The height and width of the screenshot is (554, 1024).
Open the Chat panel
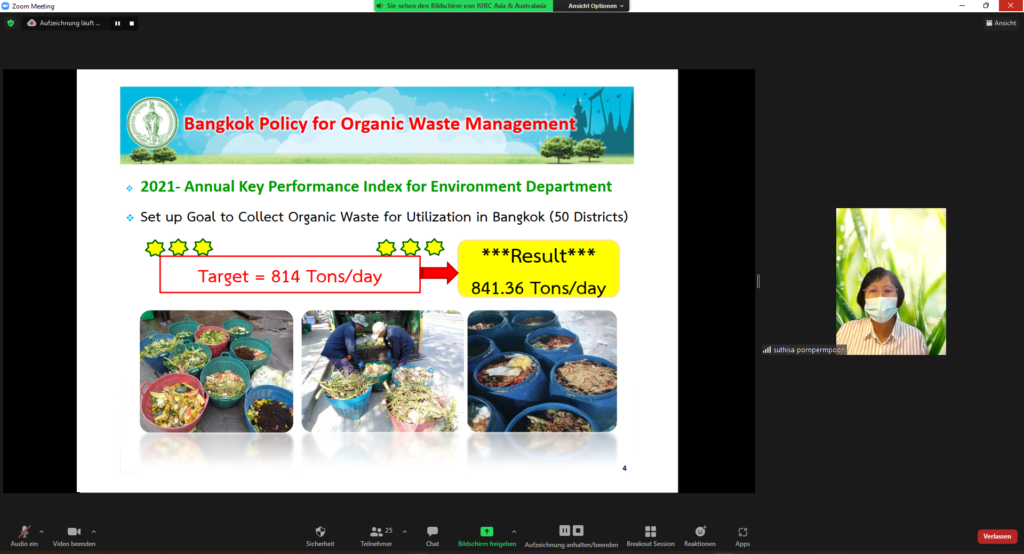tap(432, 534)
